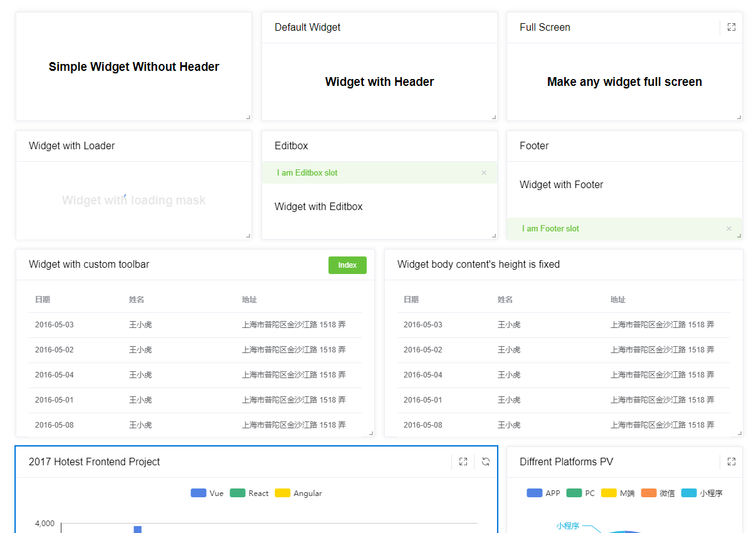Close the Footer slot alert
The height and width of the screenshot is (533, 756).
click(x=729, y=229)
